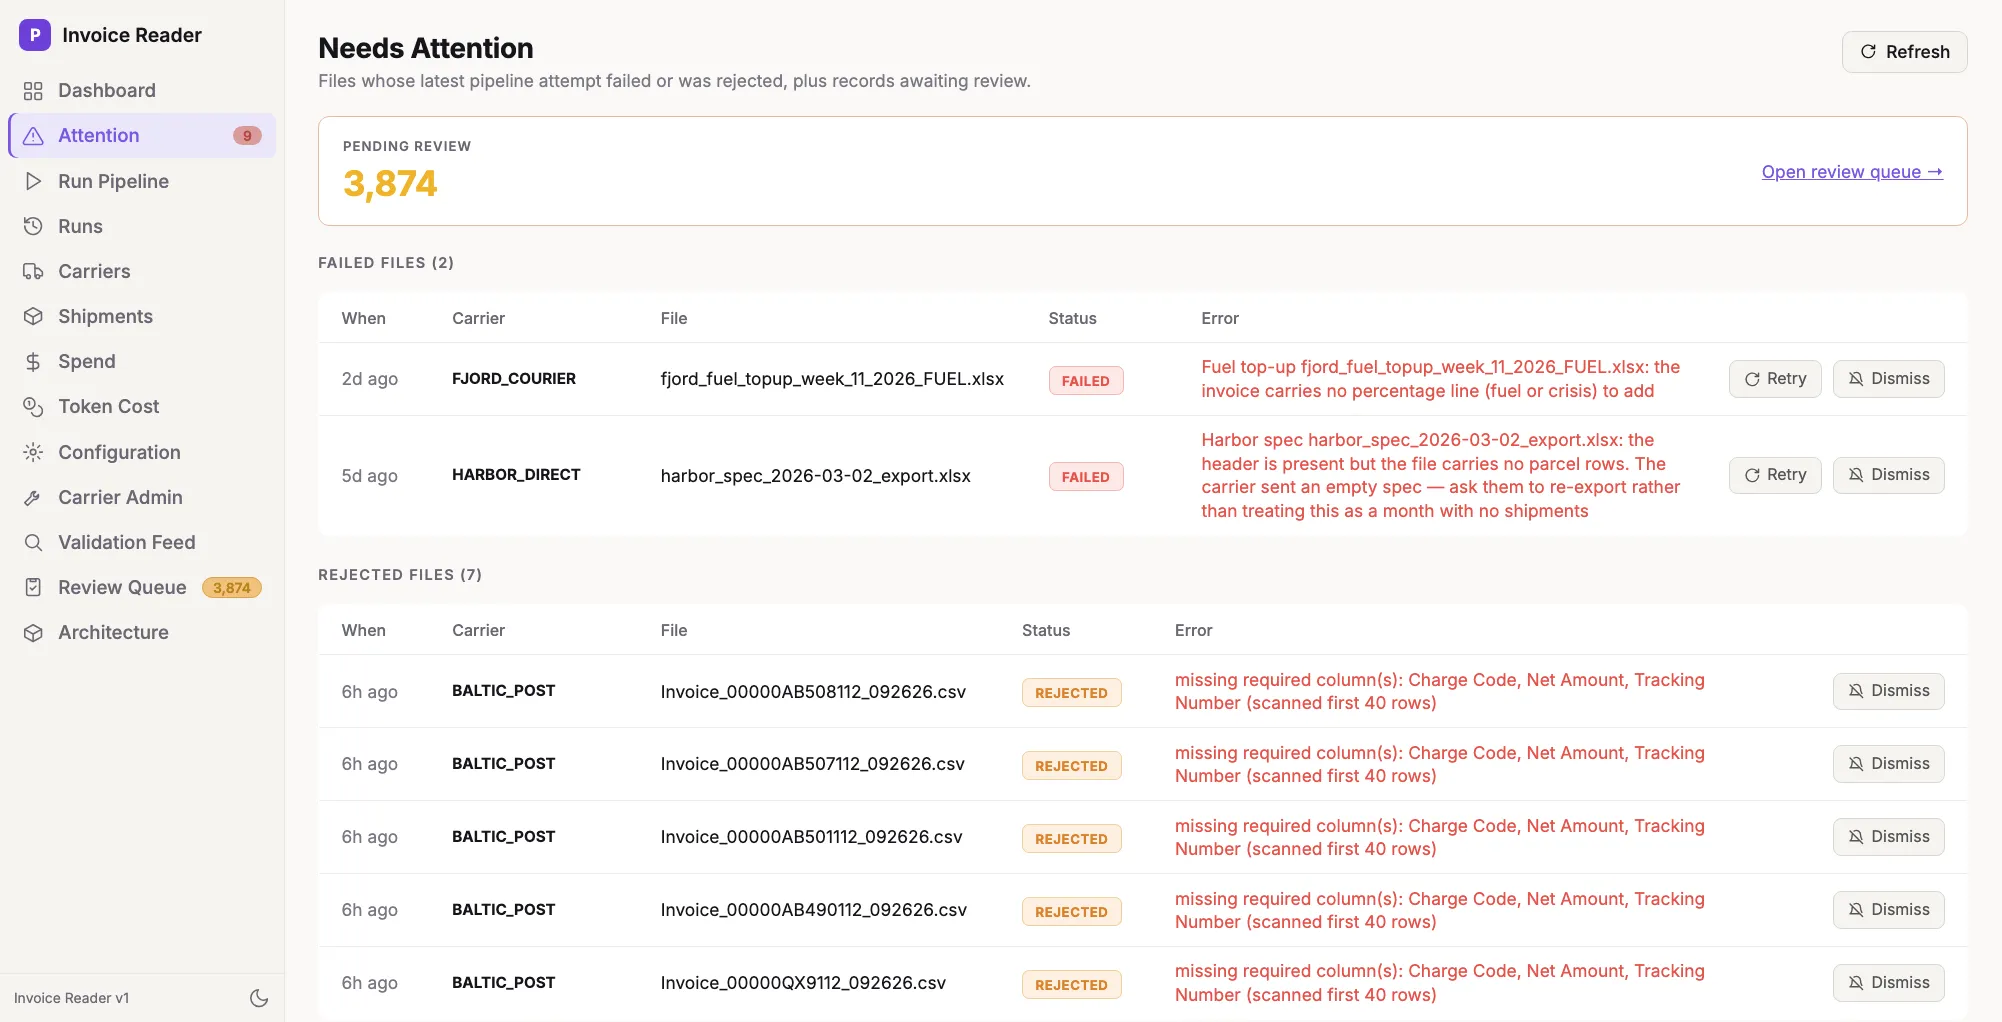Image resolution: width=2002 pixels, height=1022 pixels.
Task: Click the Review Queue clipboard icon
Action: 33,587
